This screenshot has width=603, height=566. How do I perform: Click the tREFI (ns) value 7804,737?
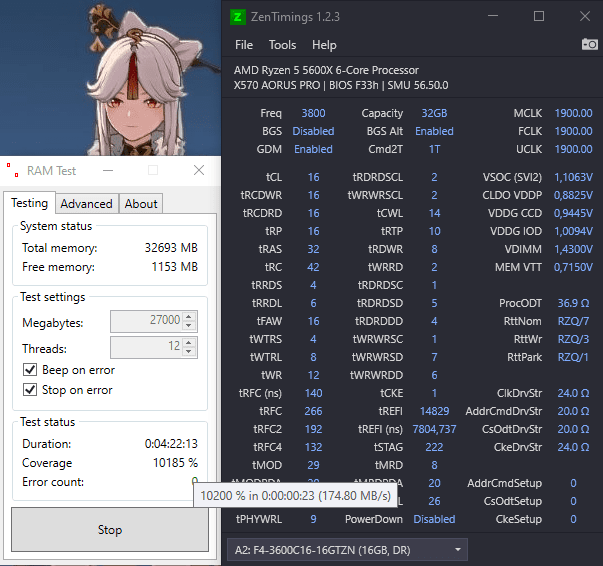434,429
